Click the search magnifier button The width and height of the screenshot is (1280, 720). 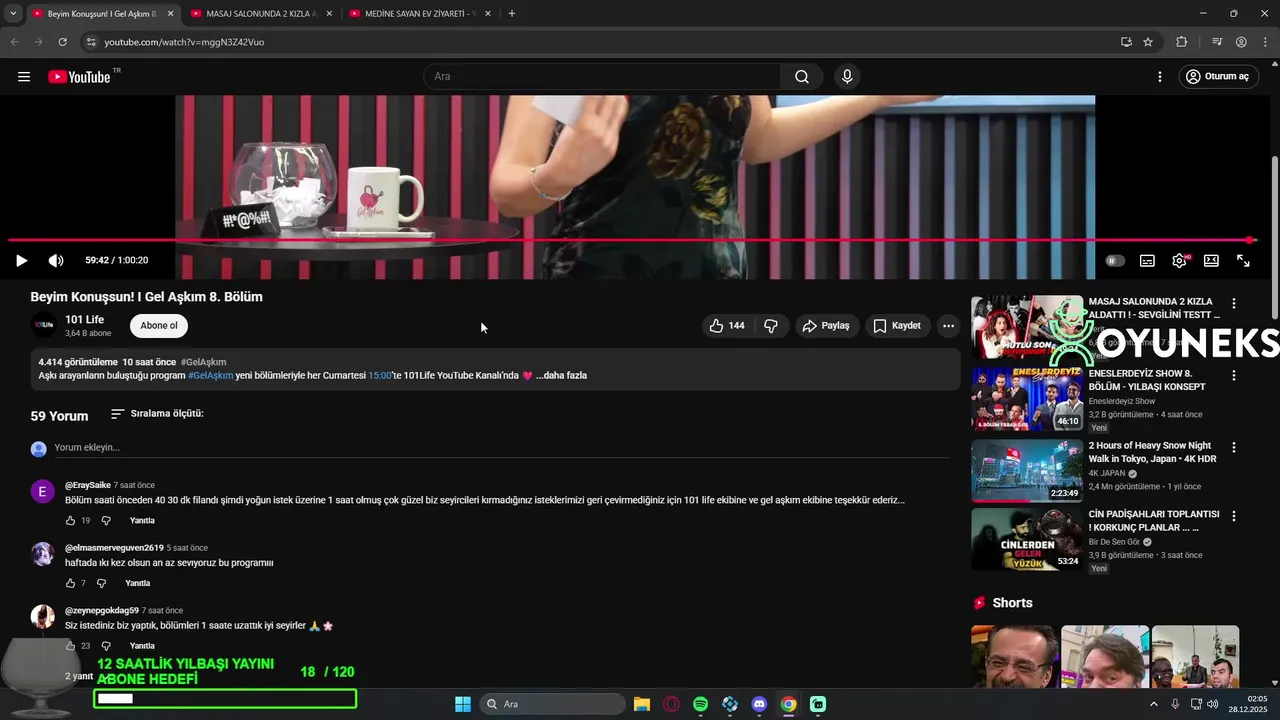pos(802,77)
